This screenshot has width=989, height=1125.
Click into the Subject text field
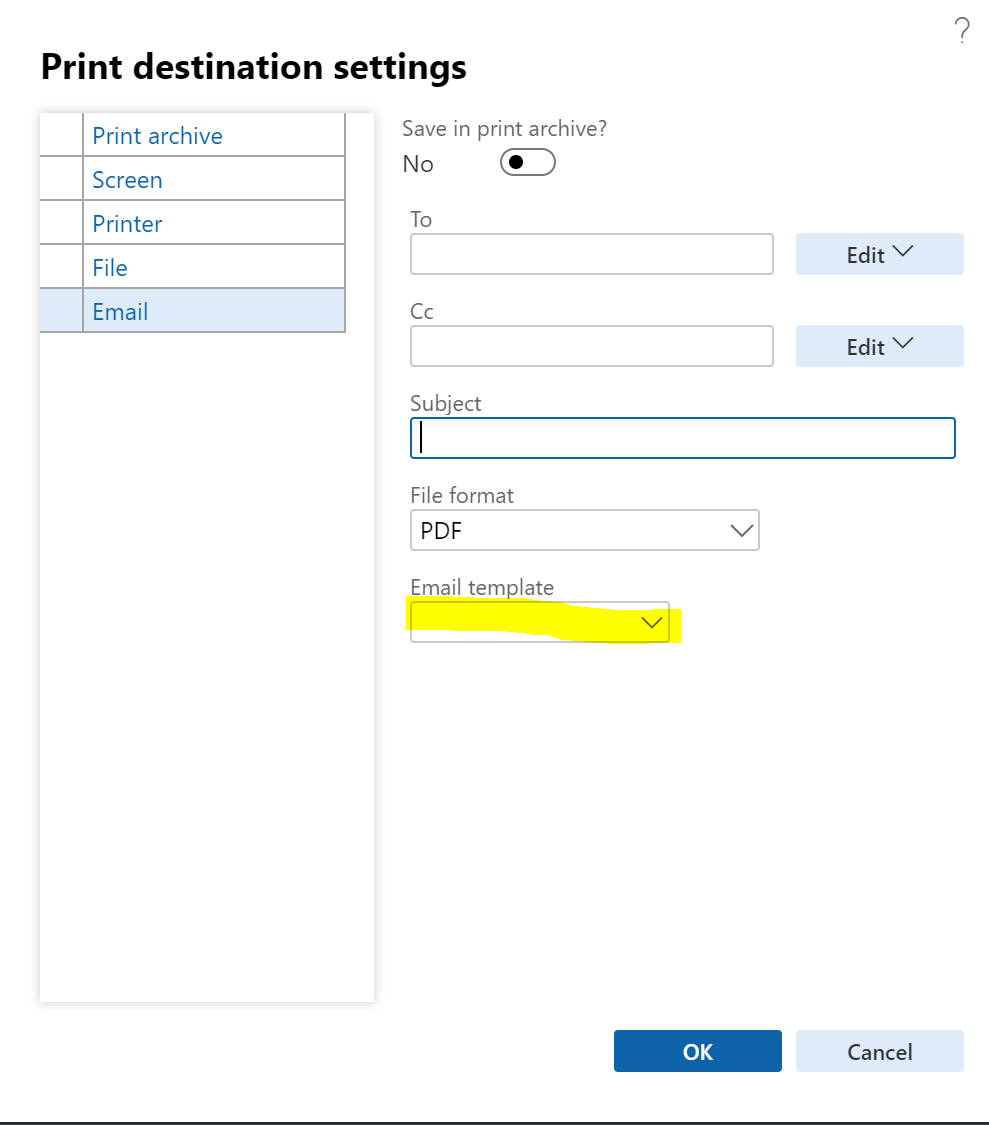click(x=683, y=438)
